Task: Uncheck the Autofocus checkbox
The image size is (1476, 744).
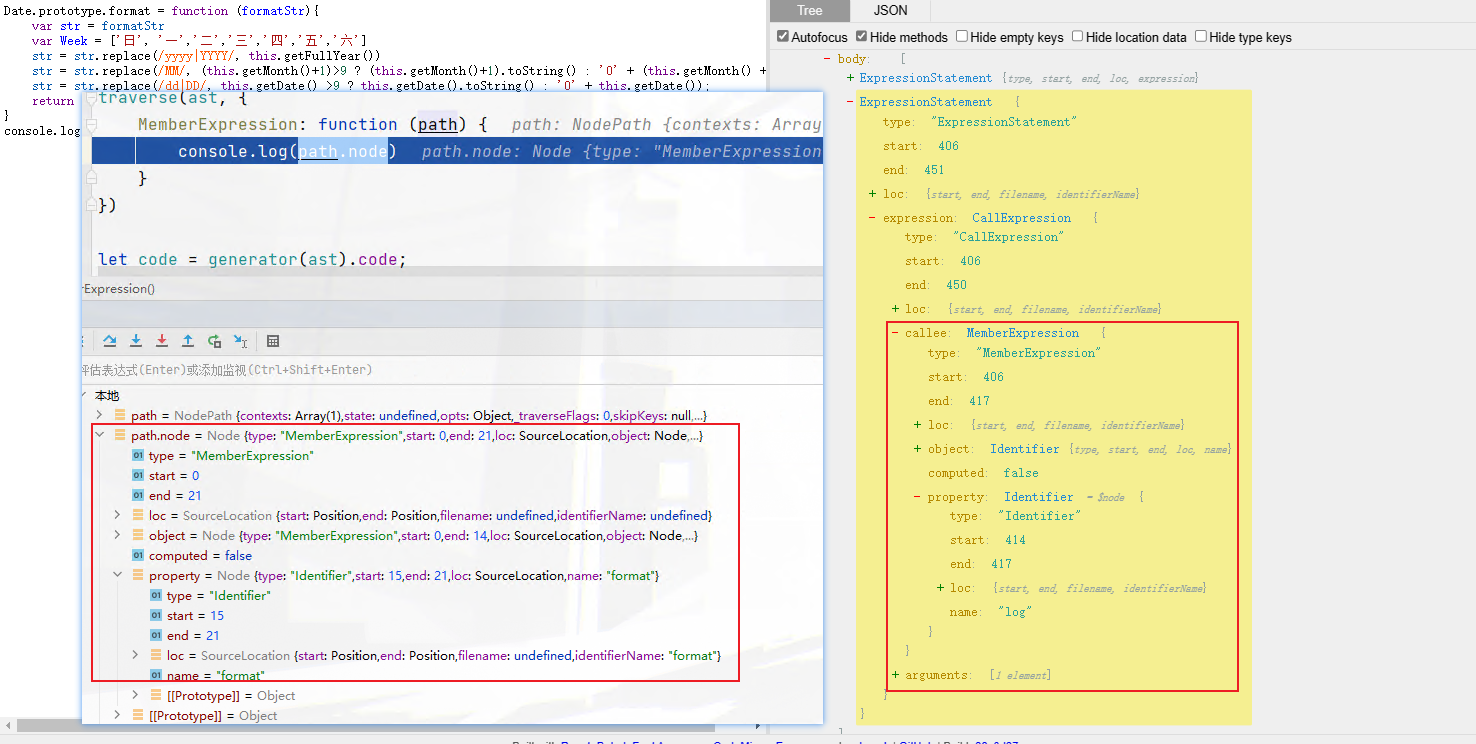Action: click(x=783, y=37)
